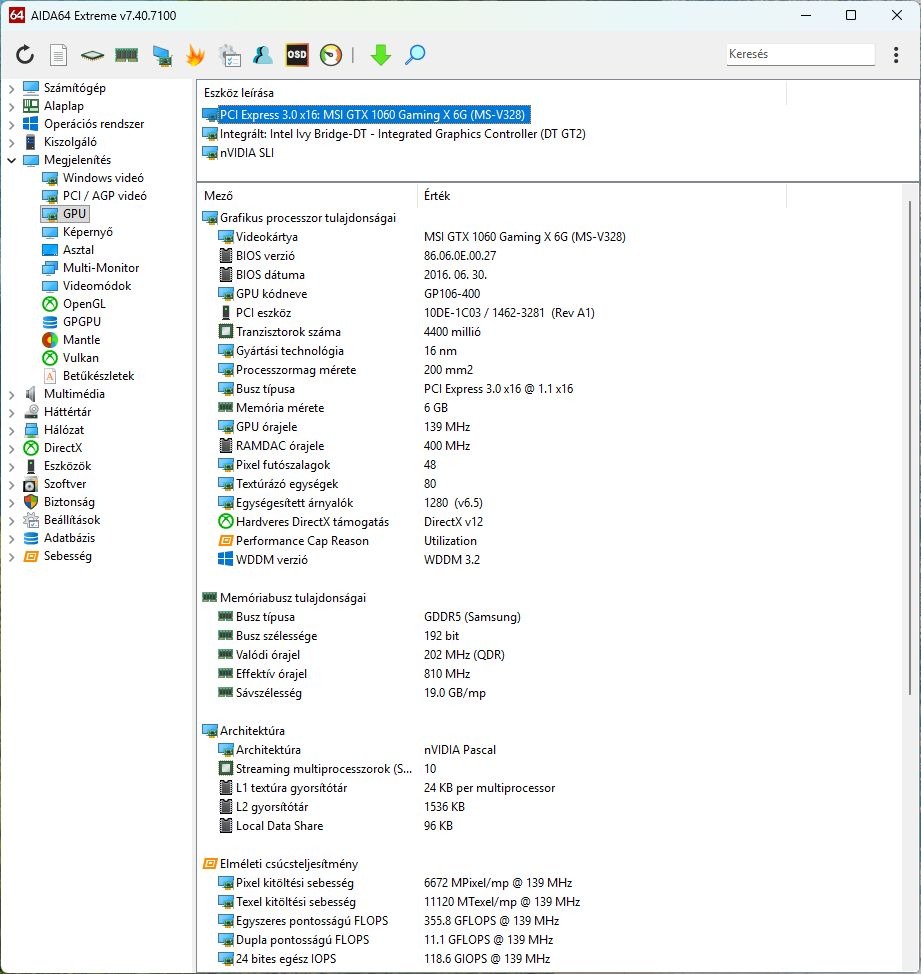Open the CPU chip toolbar icon
This screenshot has height=974, width=921.
92,55
